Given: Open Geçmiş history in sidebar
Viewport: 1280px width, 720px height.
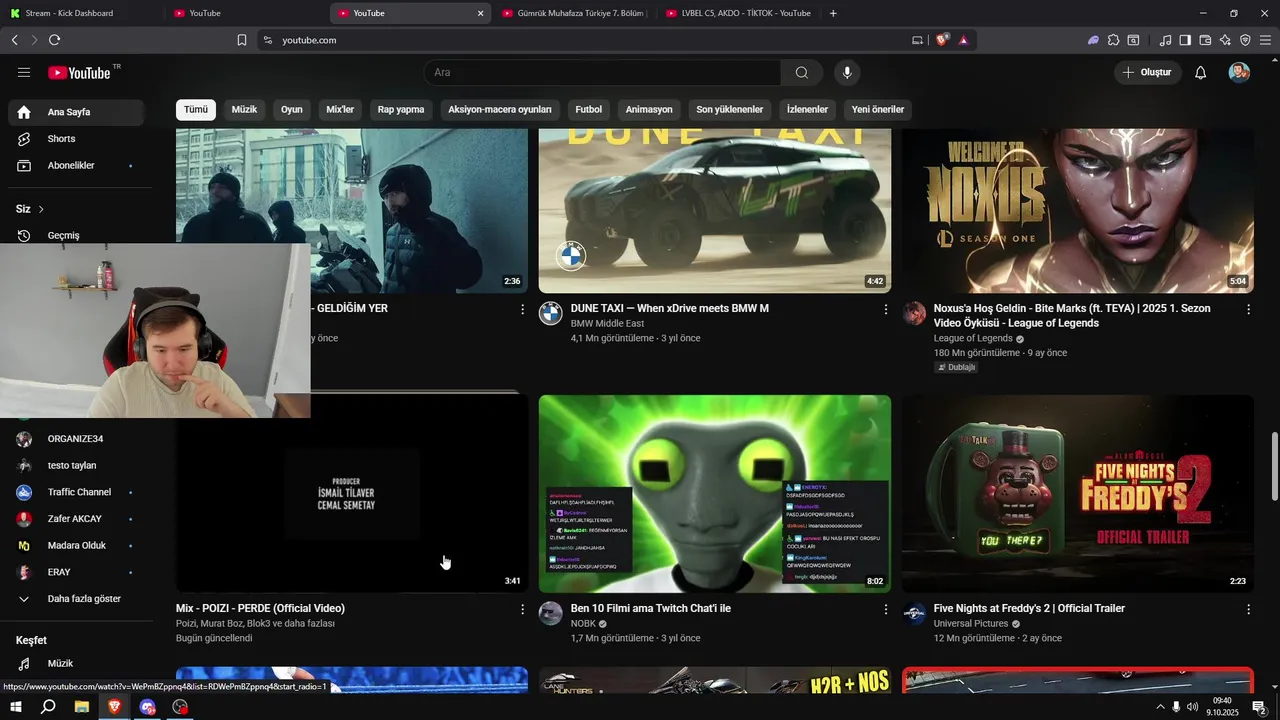Looking at the screenshot, I should click(x=76, y=235).
